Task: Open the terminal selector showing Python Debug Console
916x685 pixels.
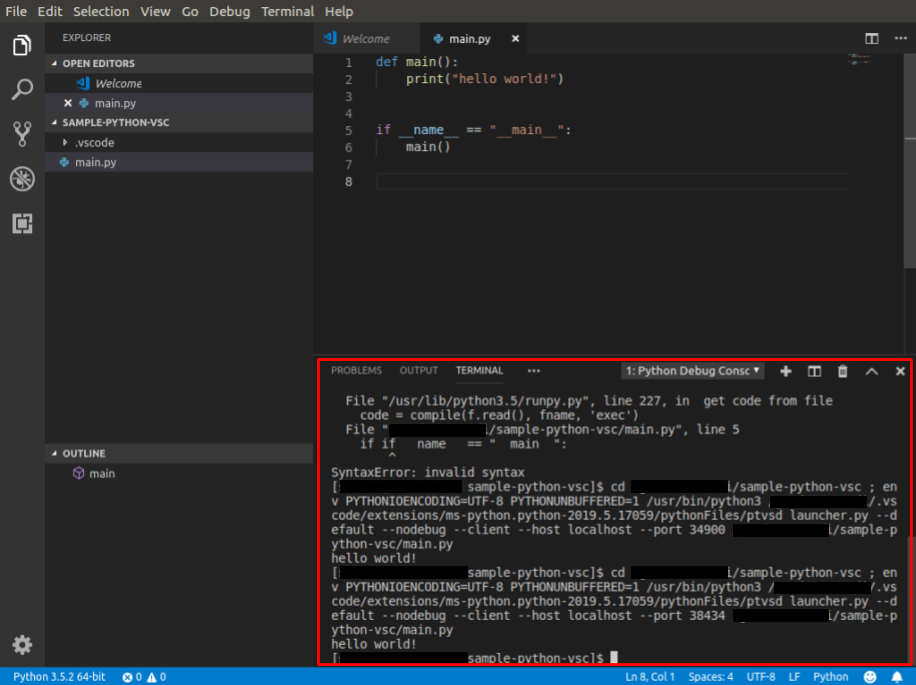Action: (693, 370)
